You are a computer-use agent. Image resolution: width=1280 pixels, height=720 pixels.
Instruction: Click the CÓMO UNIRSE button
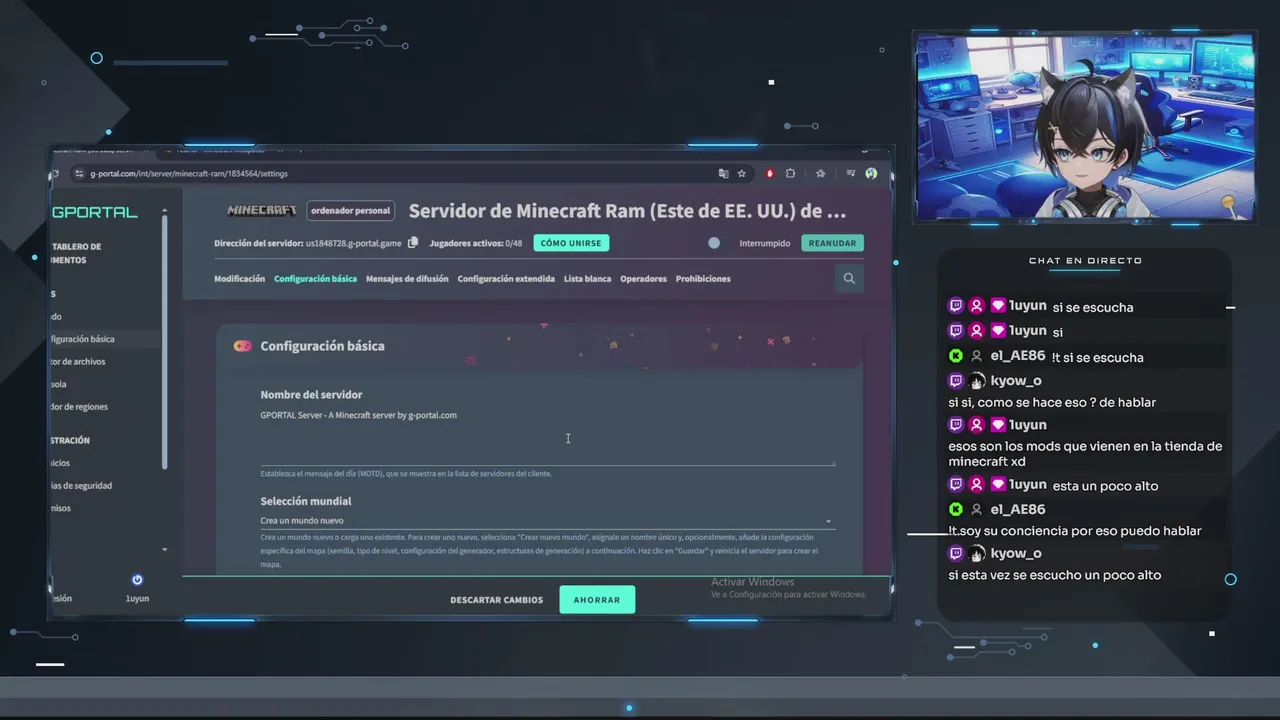tap(571, 243)
